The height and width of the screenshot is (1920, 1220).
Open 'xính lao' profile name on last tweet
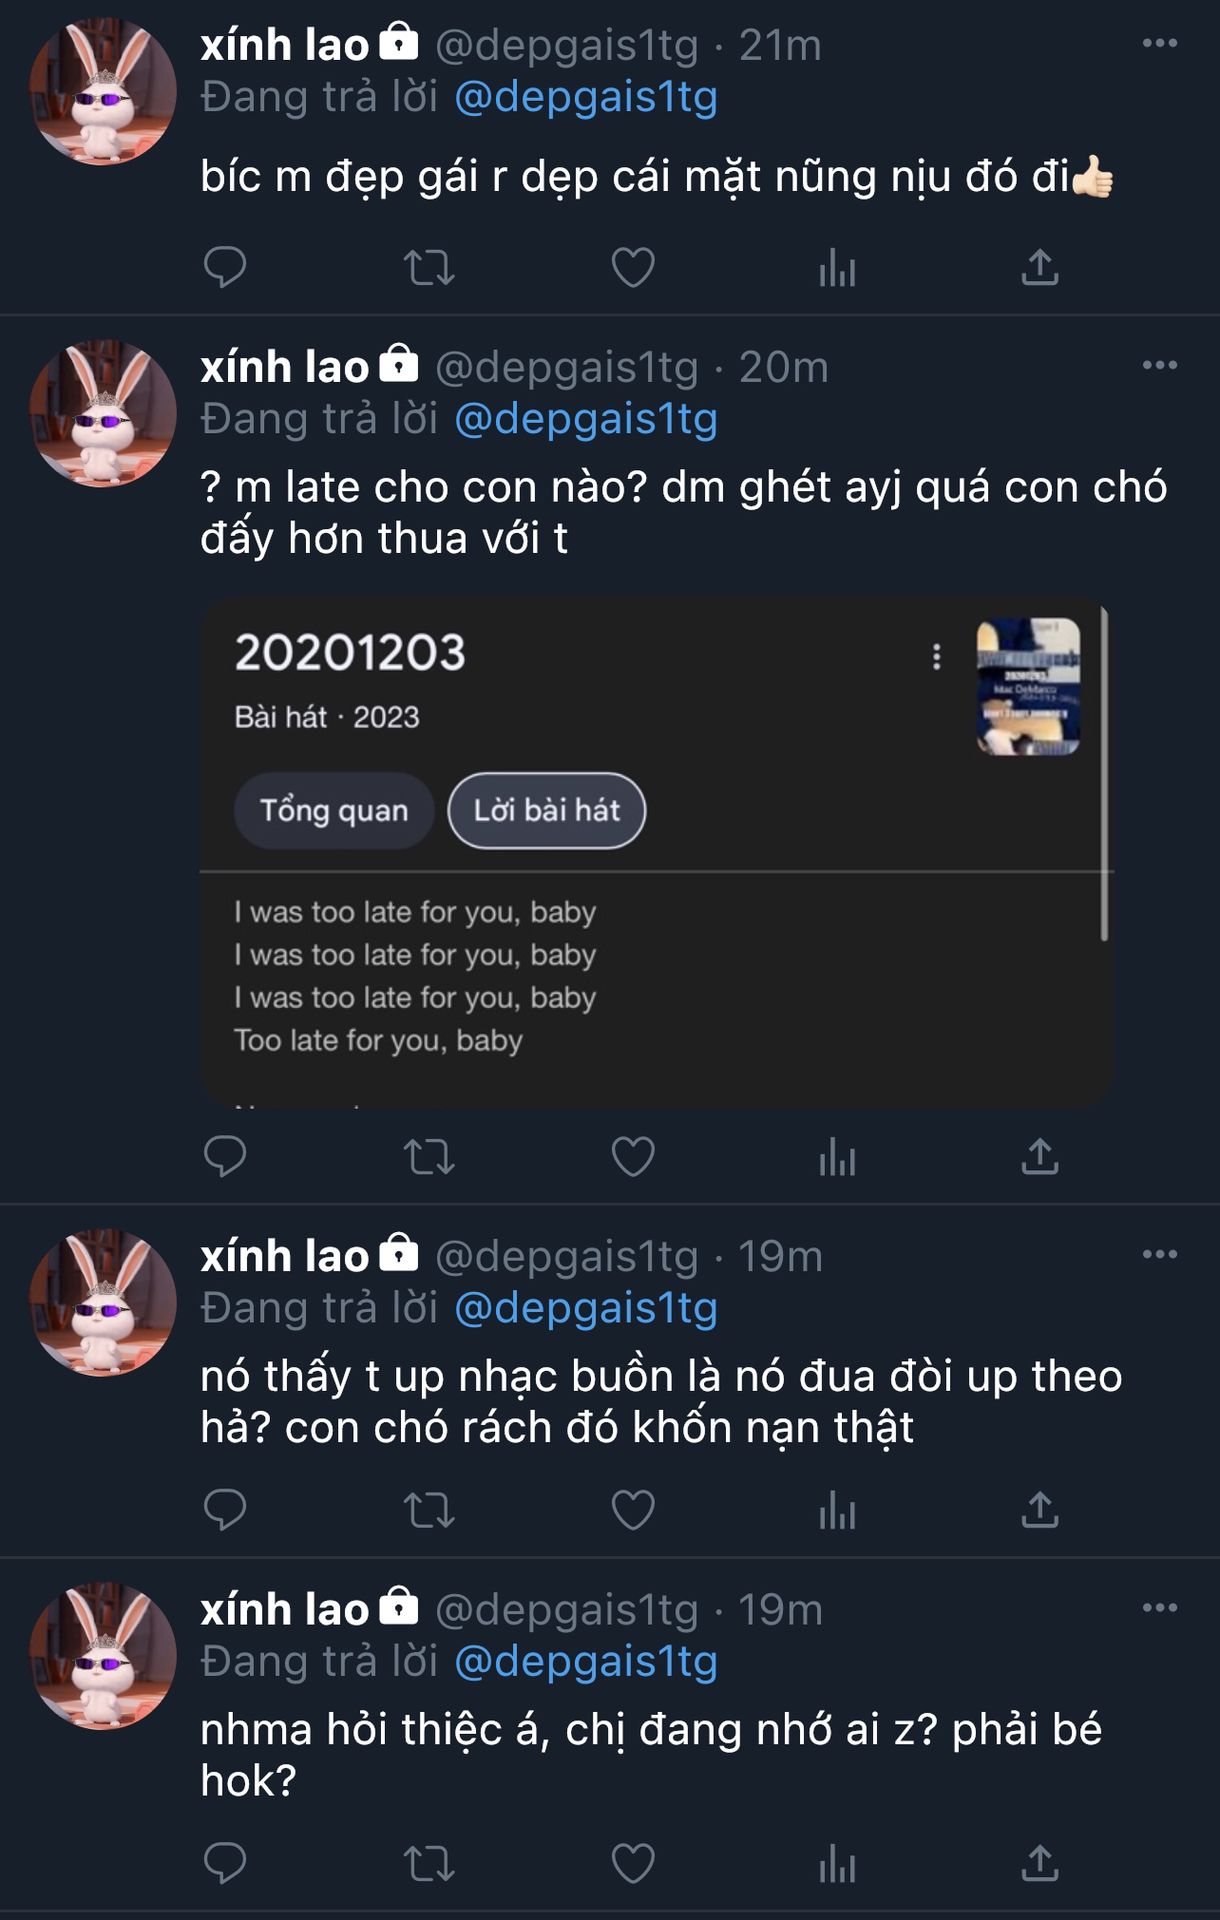tap(285, 1609)
